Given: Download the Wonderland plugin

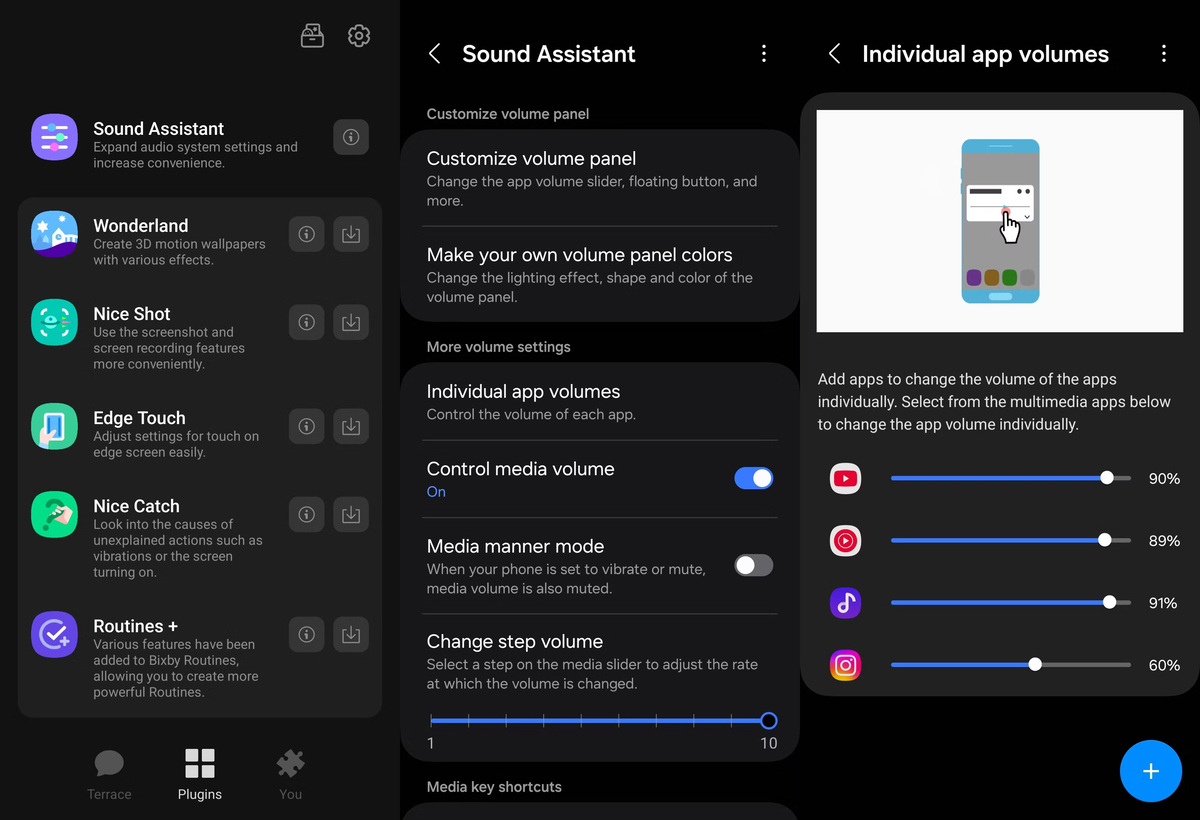Looking at the screenshot, I should click(x=351, y=234).
